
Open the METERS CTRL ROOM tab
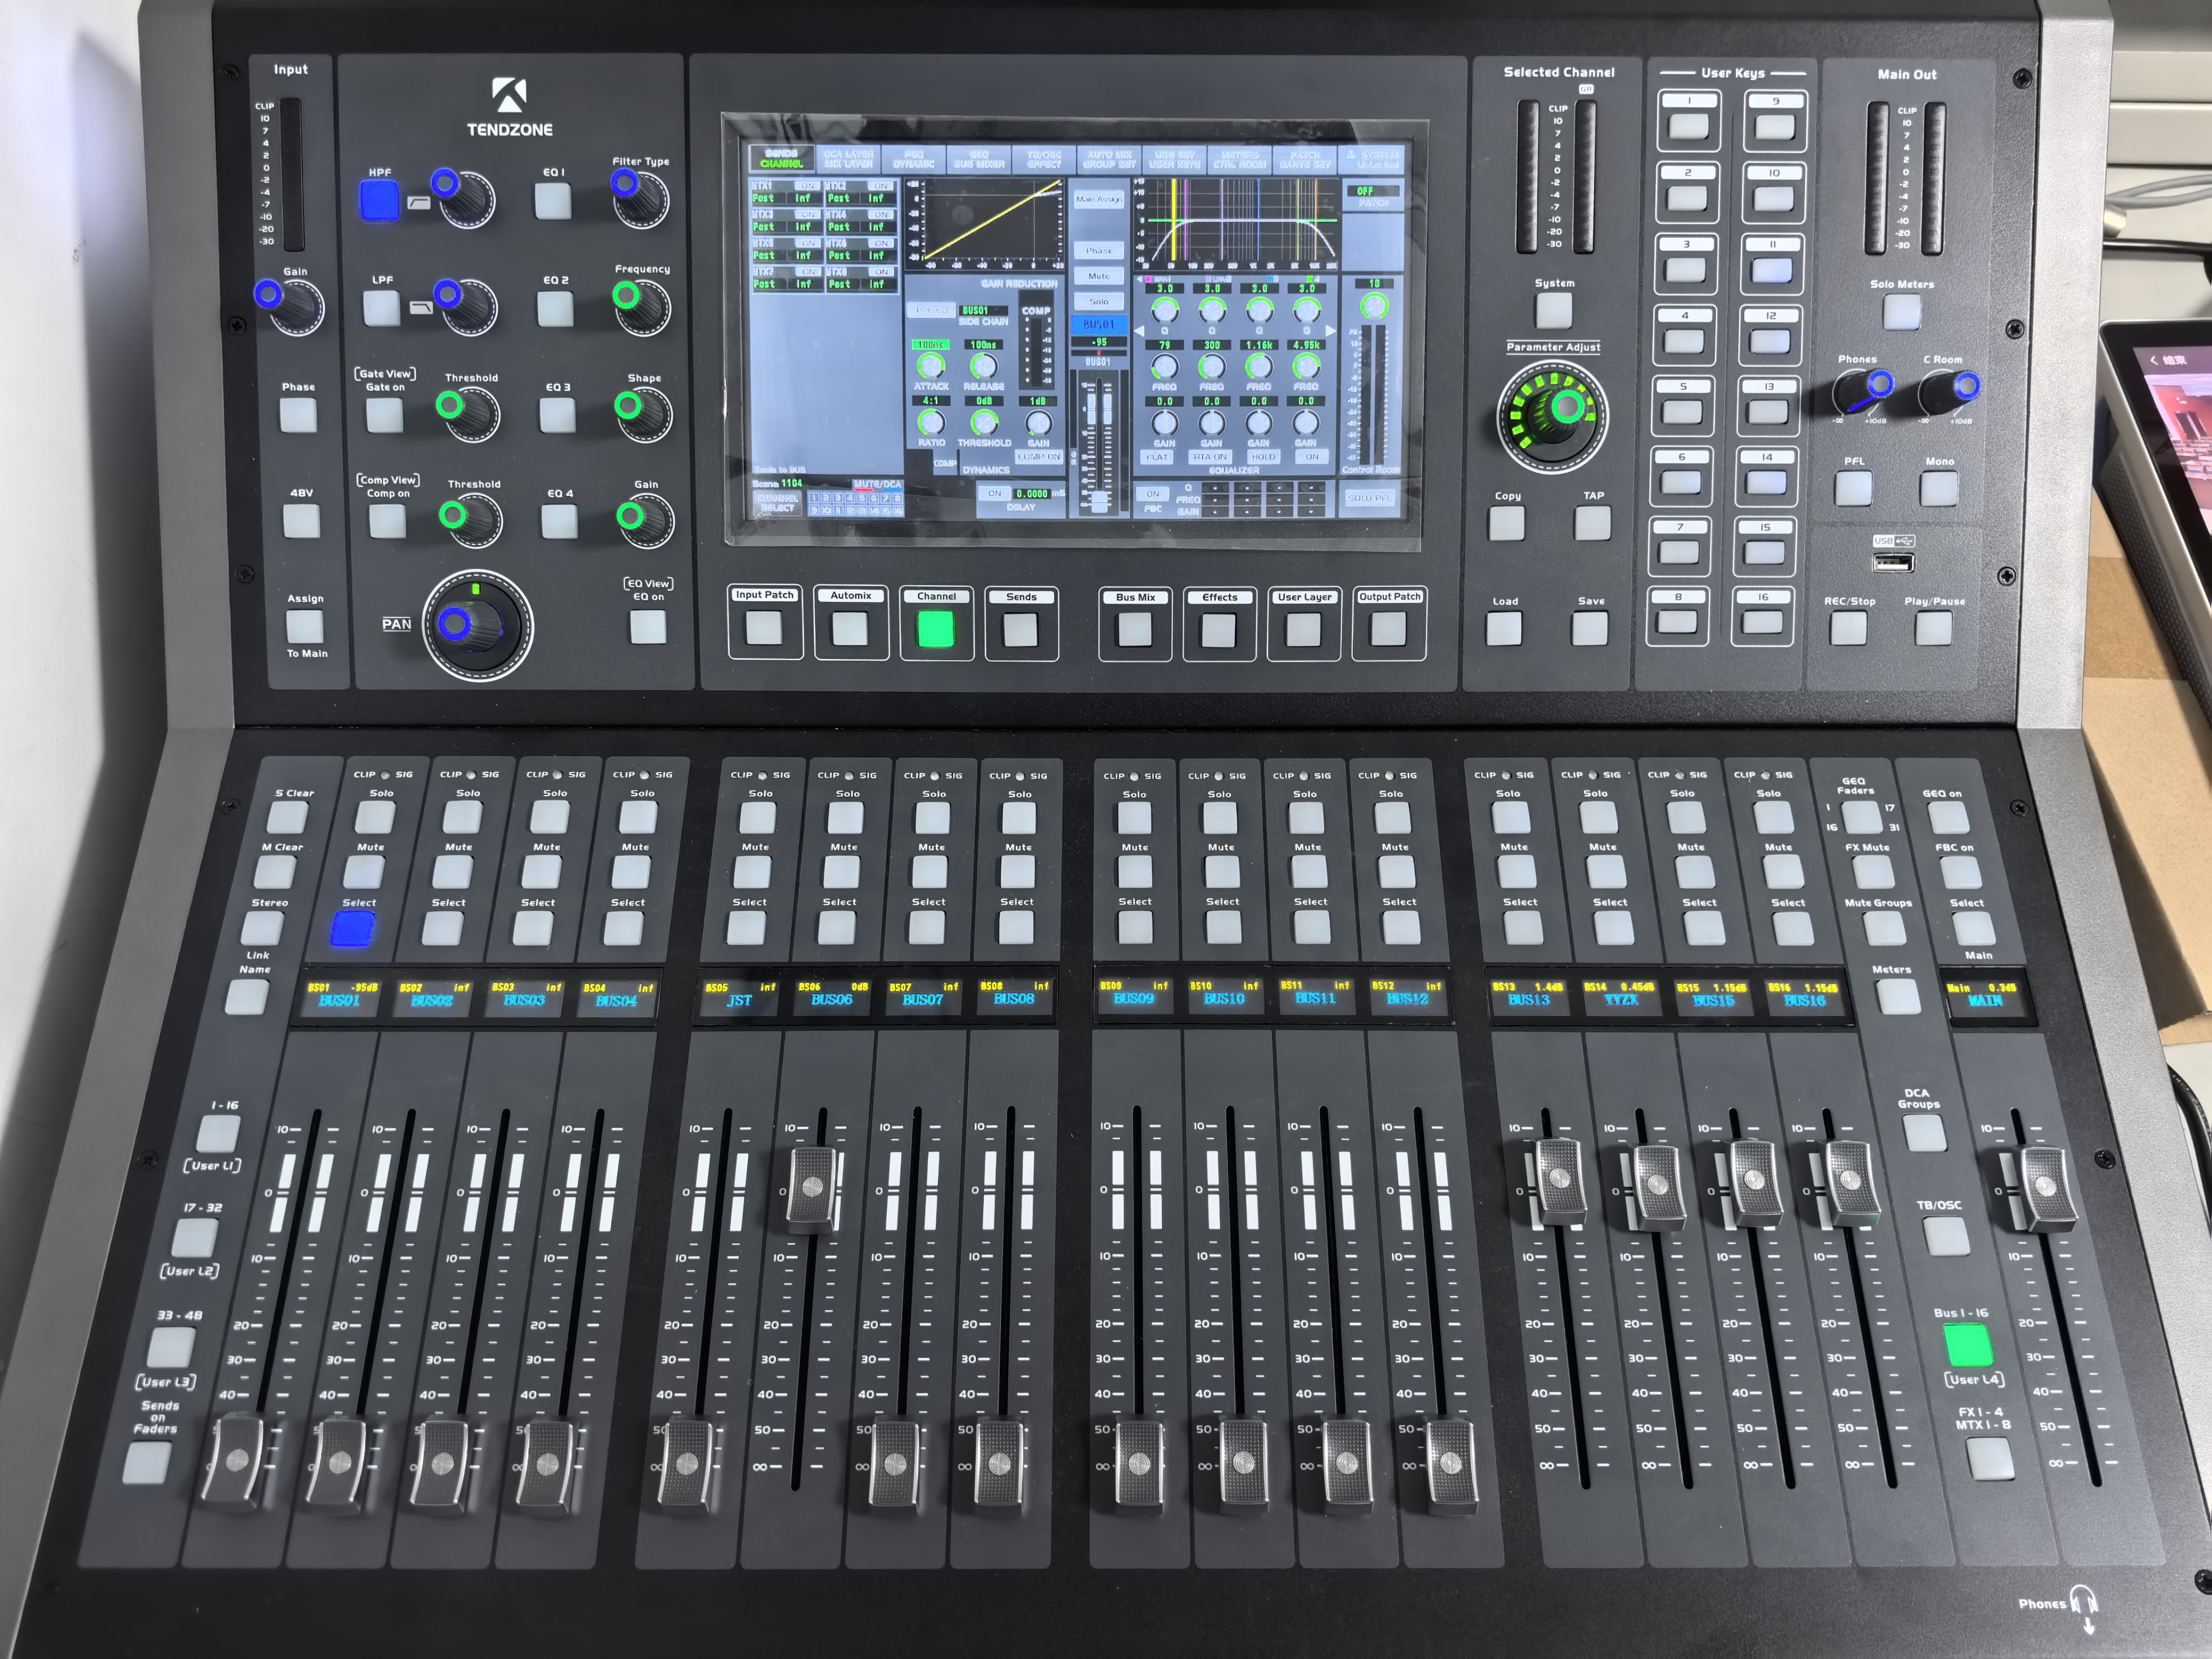click(x=1239, y=159)
